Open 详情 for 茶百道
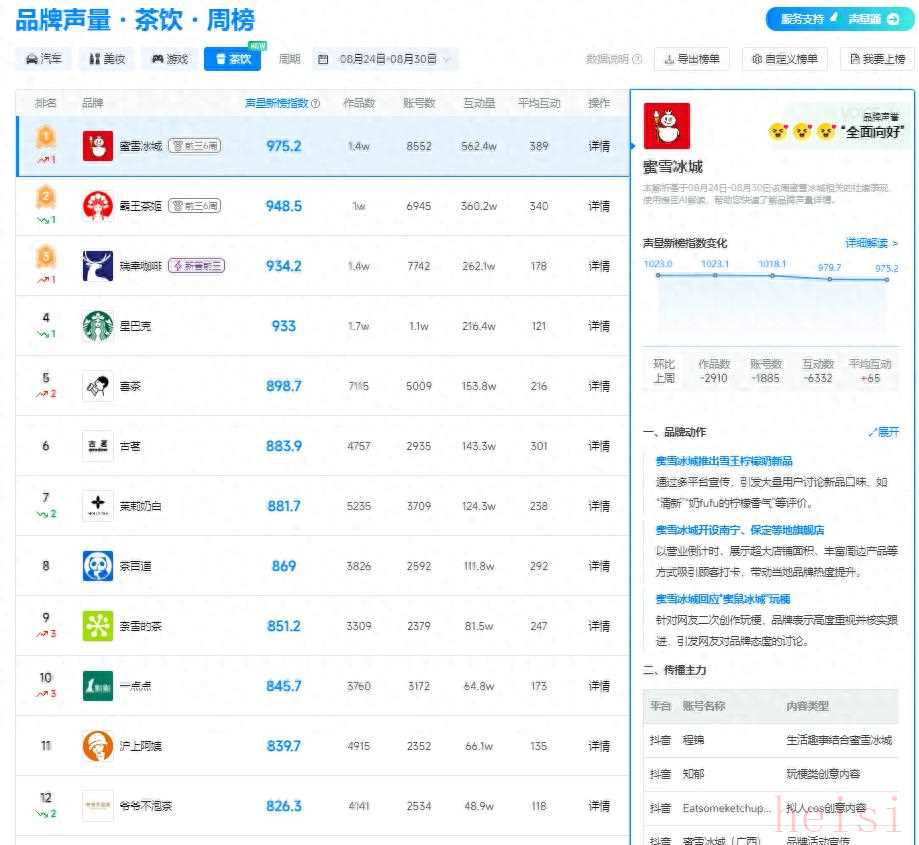919x845 pixels. [599, 566]
